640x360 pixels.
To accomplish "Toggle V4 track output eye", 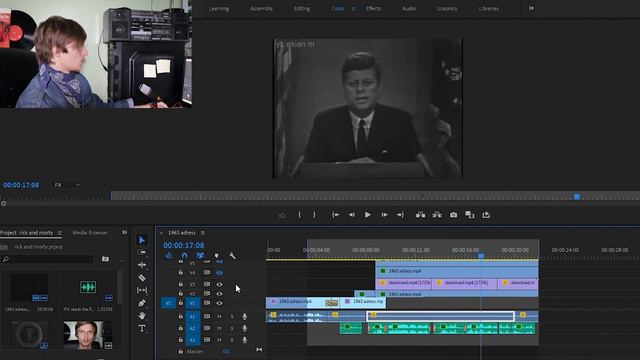I will point(219,272).
